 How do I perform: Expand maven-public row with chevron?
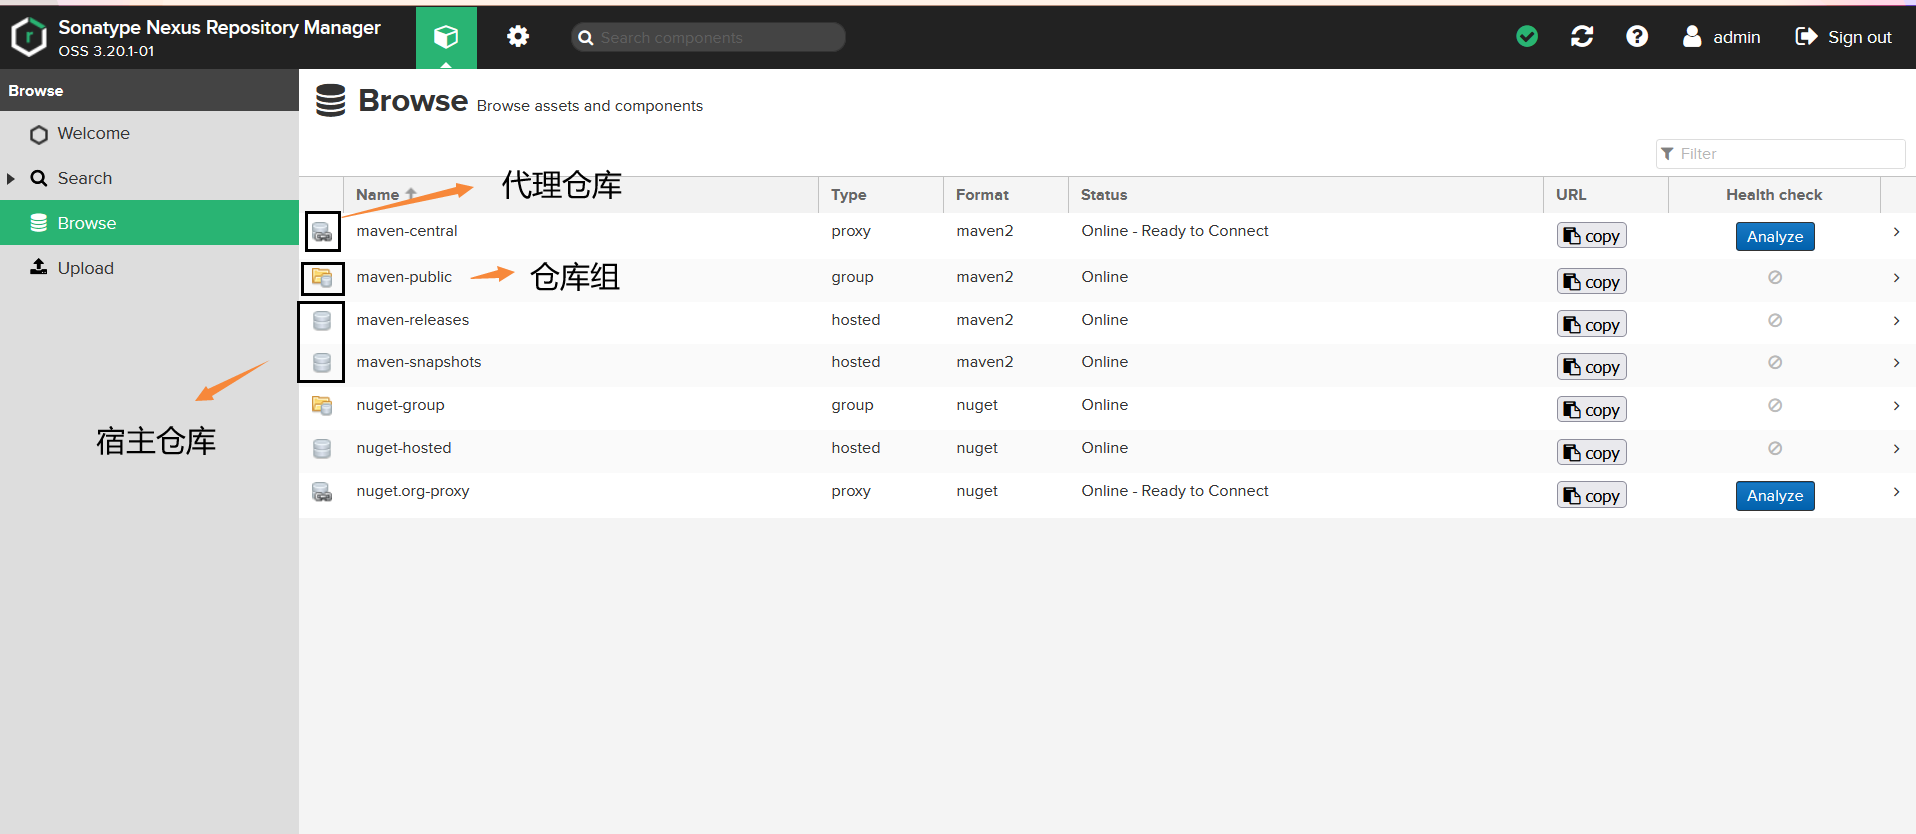click(1896, 277)
